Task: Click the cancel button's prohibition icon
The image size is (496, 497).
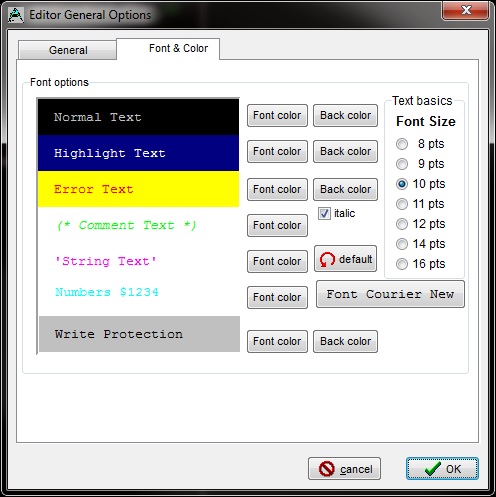Action: click(x=326, y=469)
